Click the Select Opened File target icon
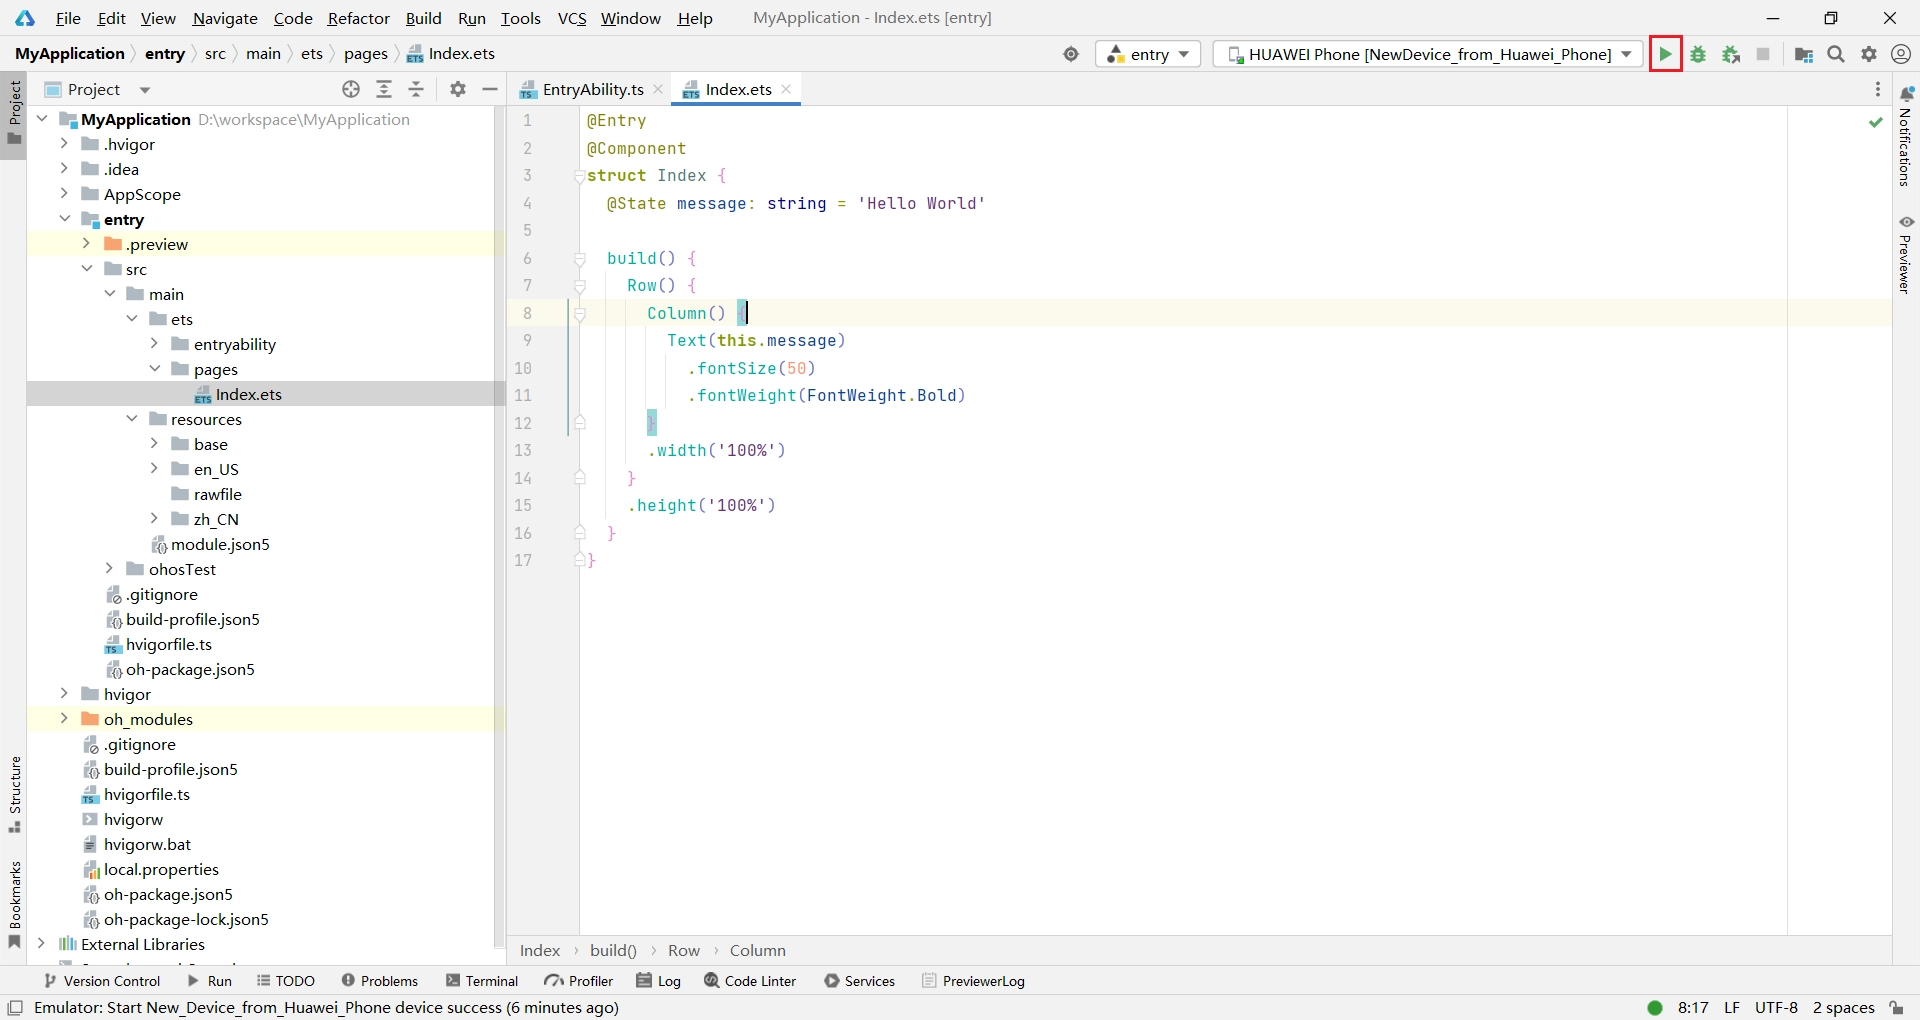This screenshot has width=1920, height=1020. 351,89
